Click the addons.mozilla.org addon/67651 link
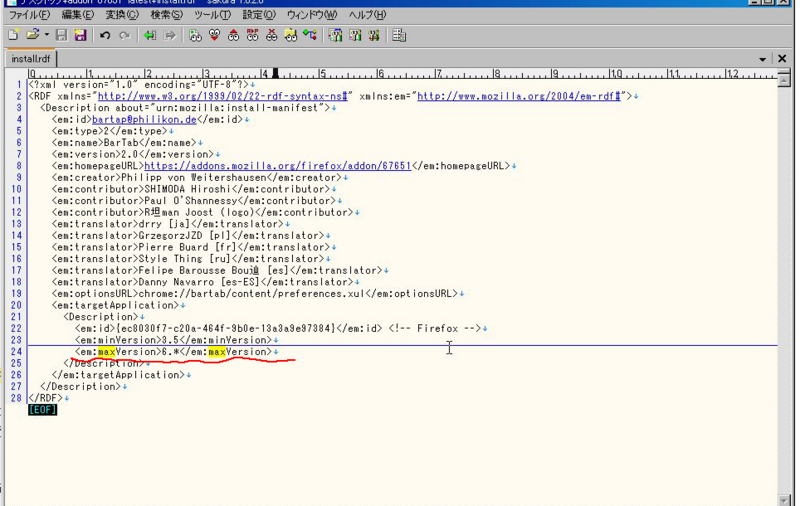The width and height of the screenshot is (800, 506). pyautogui.click(x=278, y=166)
